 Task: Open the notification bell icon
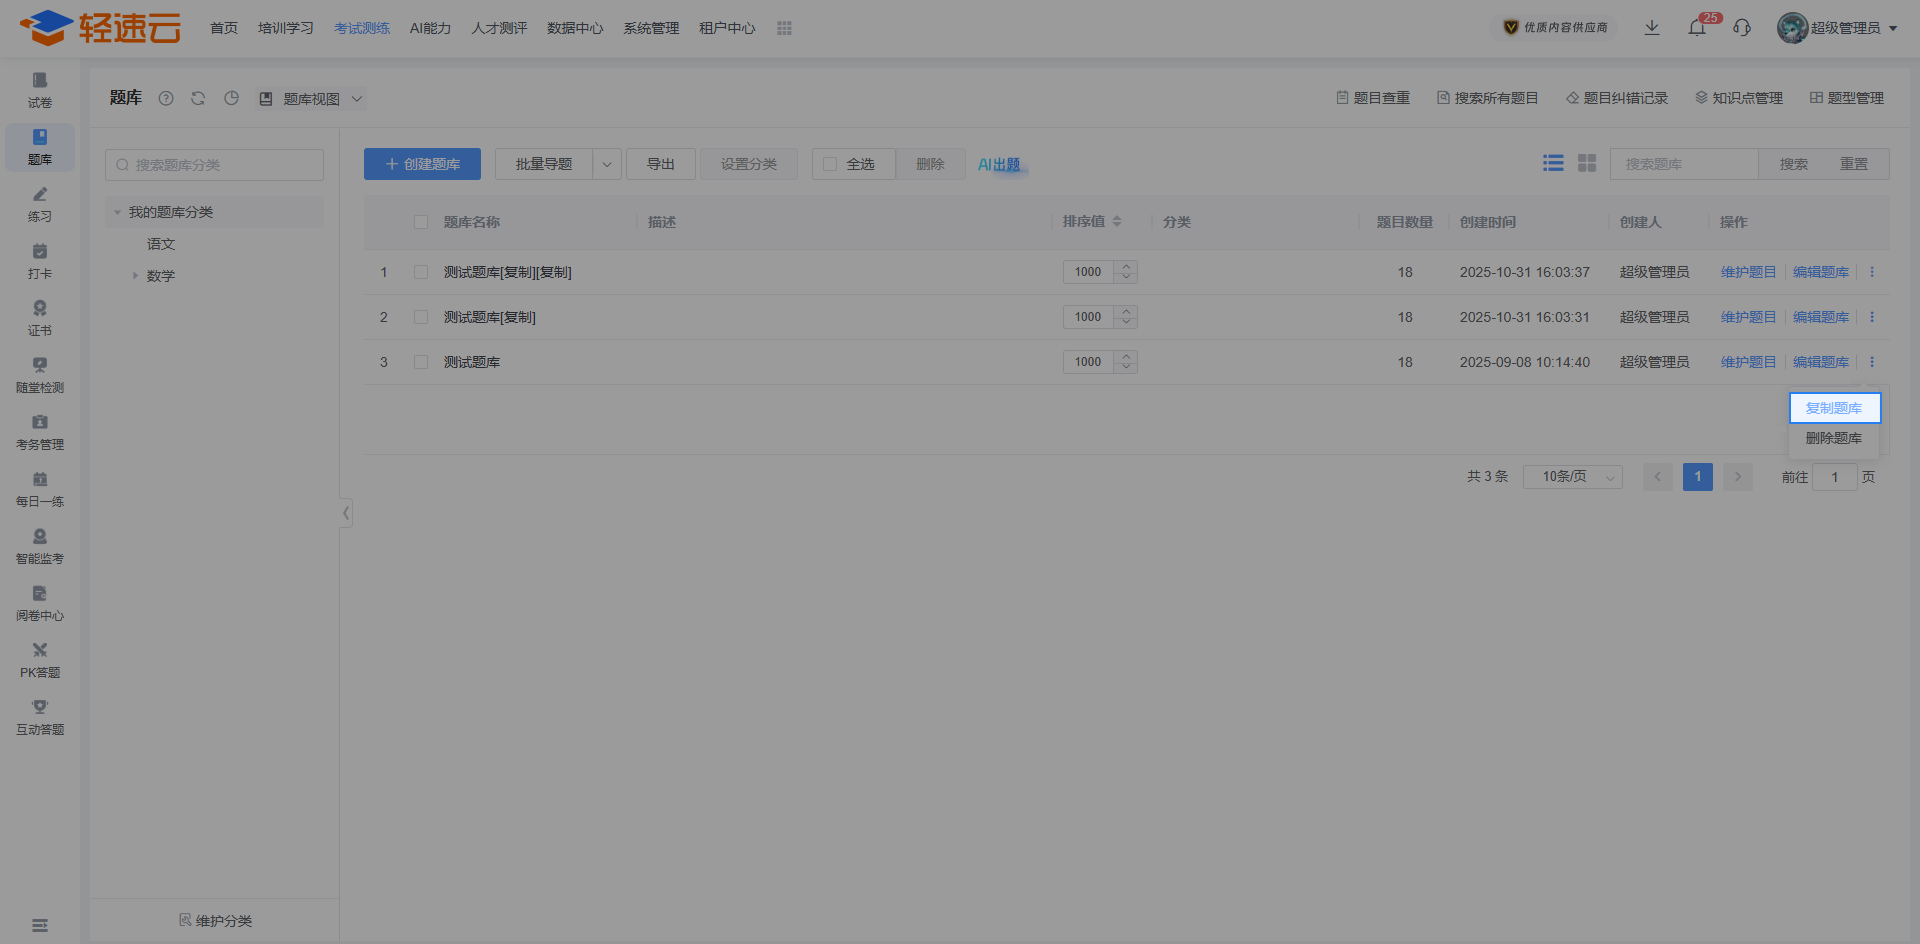tap(1697, 28)
